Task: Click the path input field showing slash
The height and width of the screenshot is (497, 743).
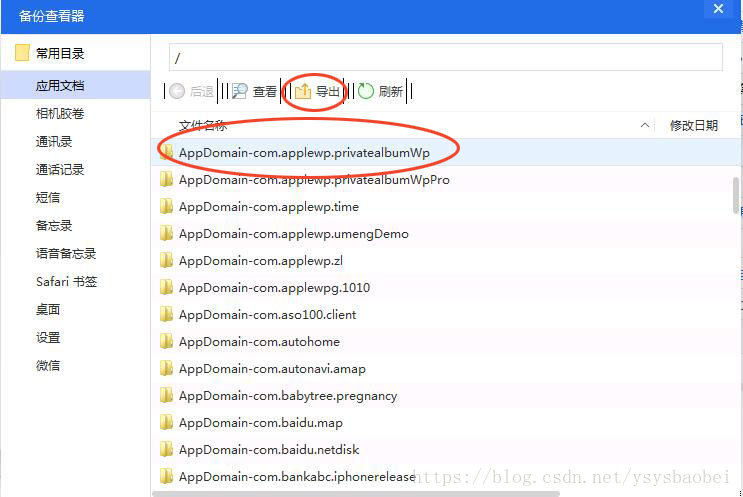Action: click(x=445, y=57)
